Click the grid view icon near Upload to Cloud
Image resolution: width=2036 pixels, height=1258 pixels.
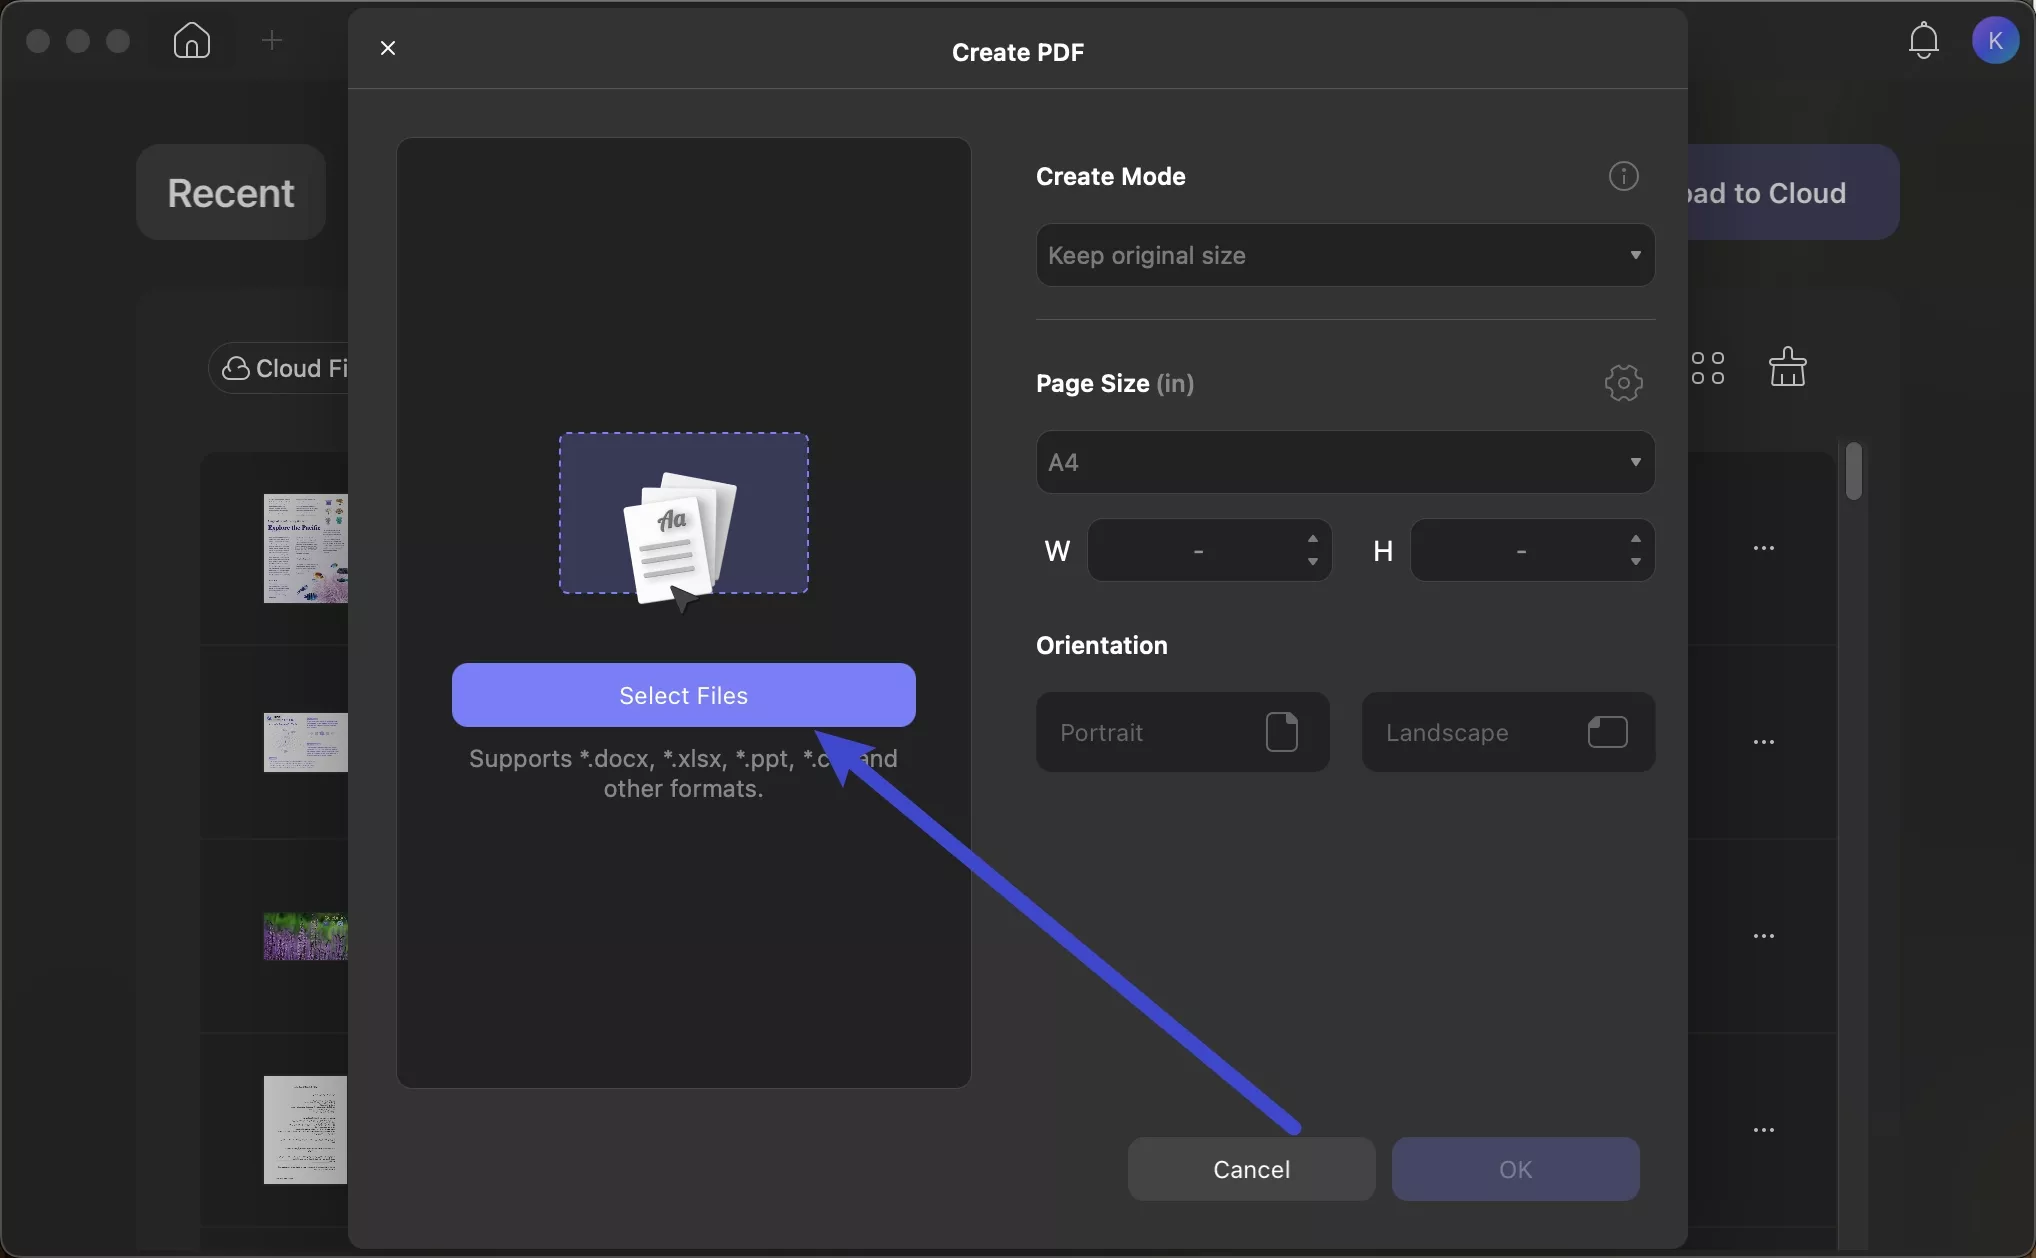[1710, 368]
